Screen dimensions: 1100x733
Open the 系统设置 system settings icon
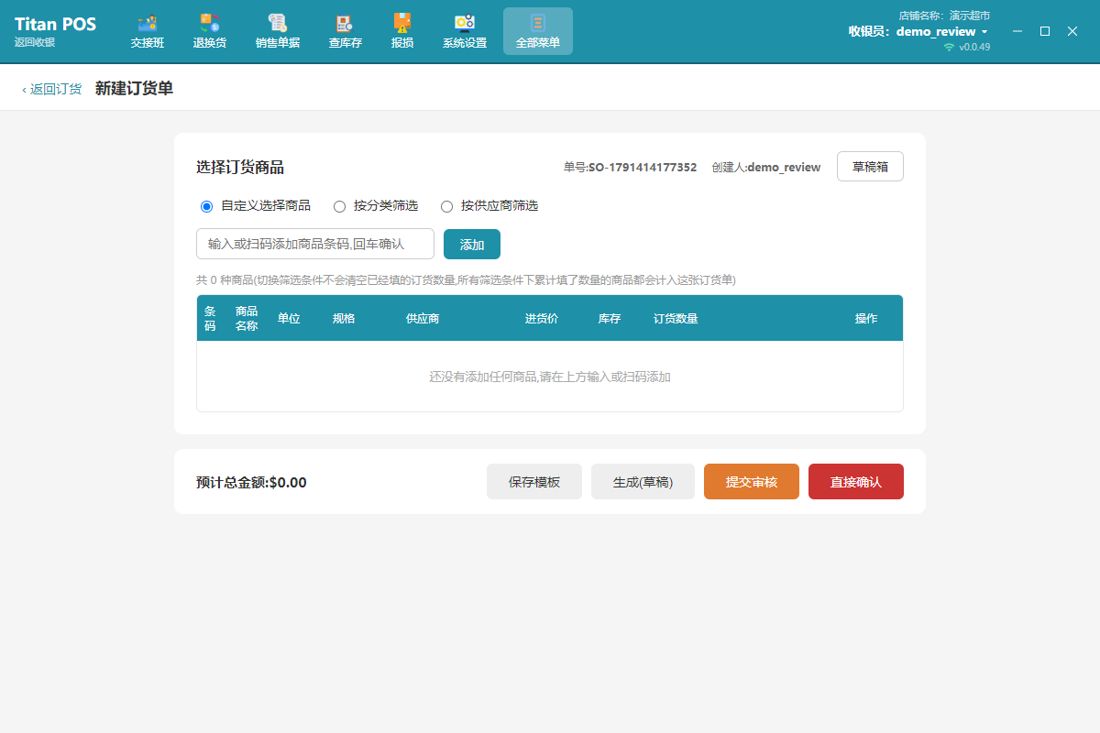pyautogui.click(x=464, y=32)
